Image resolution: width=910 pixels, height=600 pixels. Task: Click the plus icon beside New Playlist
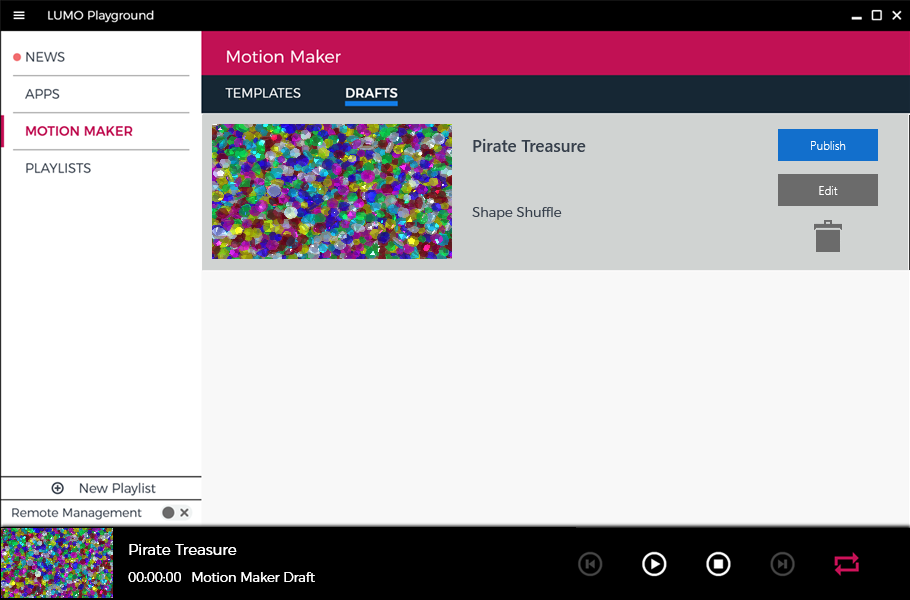click(57, 488)
